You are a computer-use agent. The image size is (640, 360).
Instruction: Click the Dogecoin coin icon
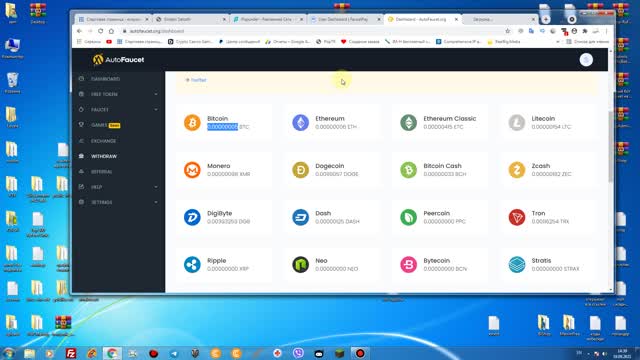coord(300,170)
